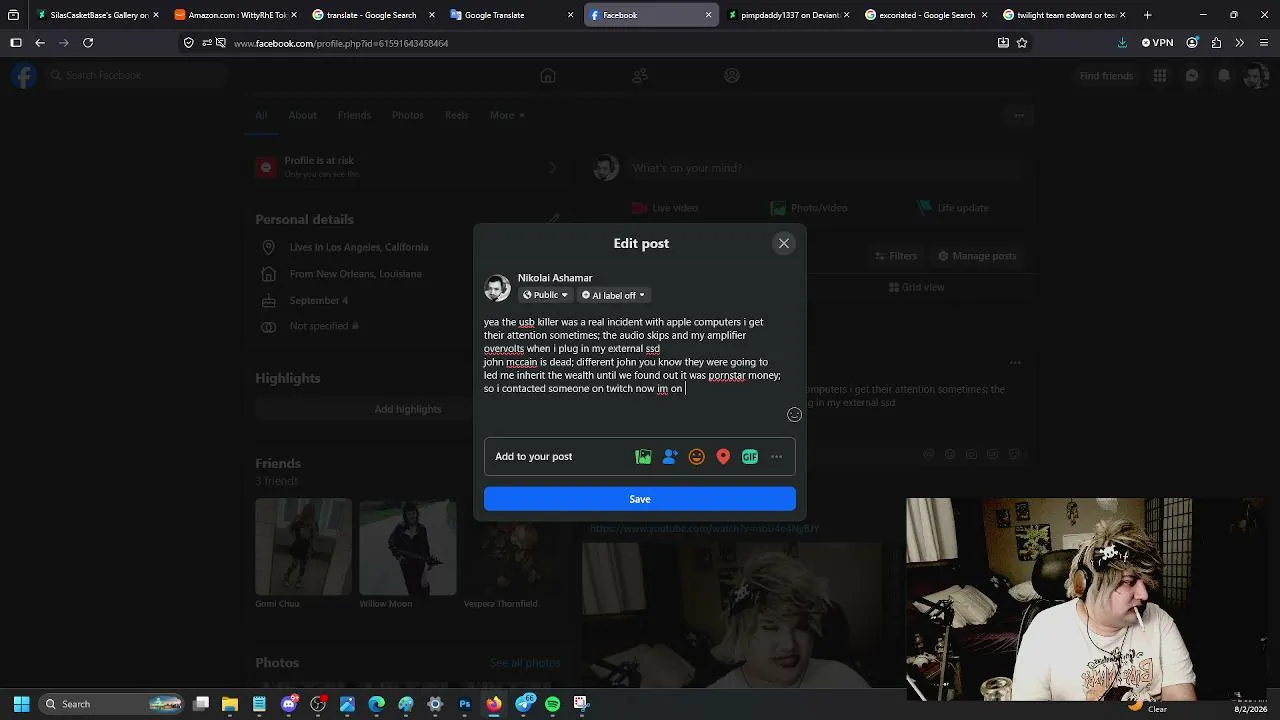Go forward to the next page

(x=64, y=43)
